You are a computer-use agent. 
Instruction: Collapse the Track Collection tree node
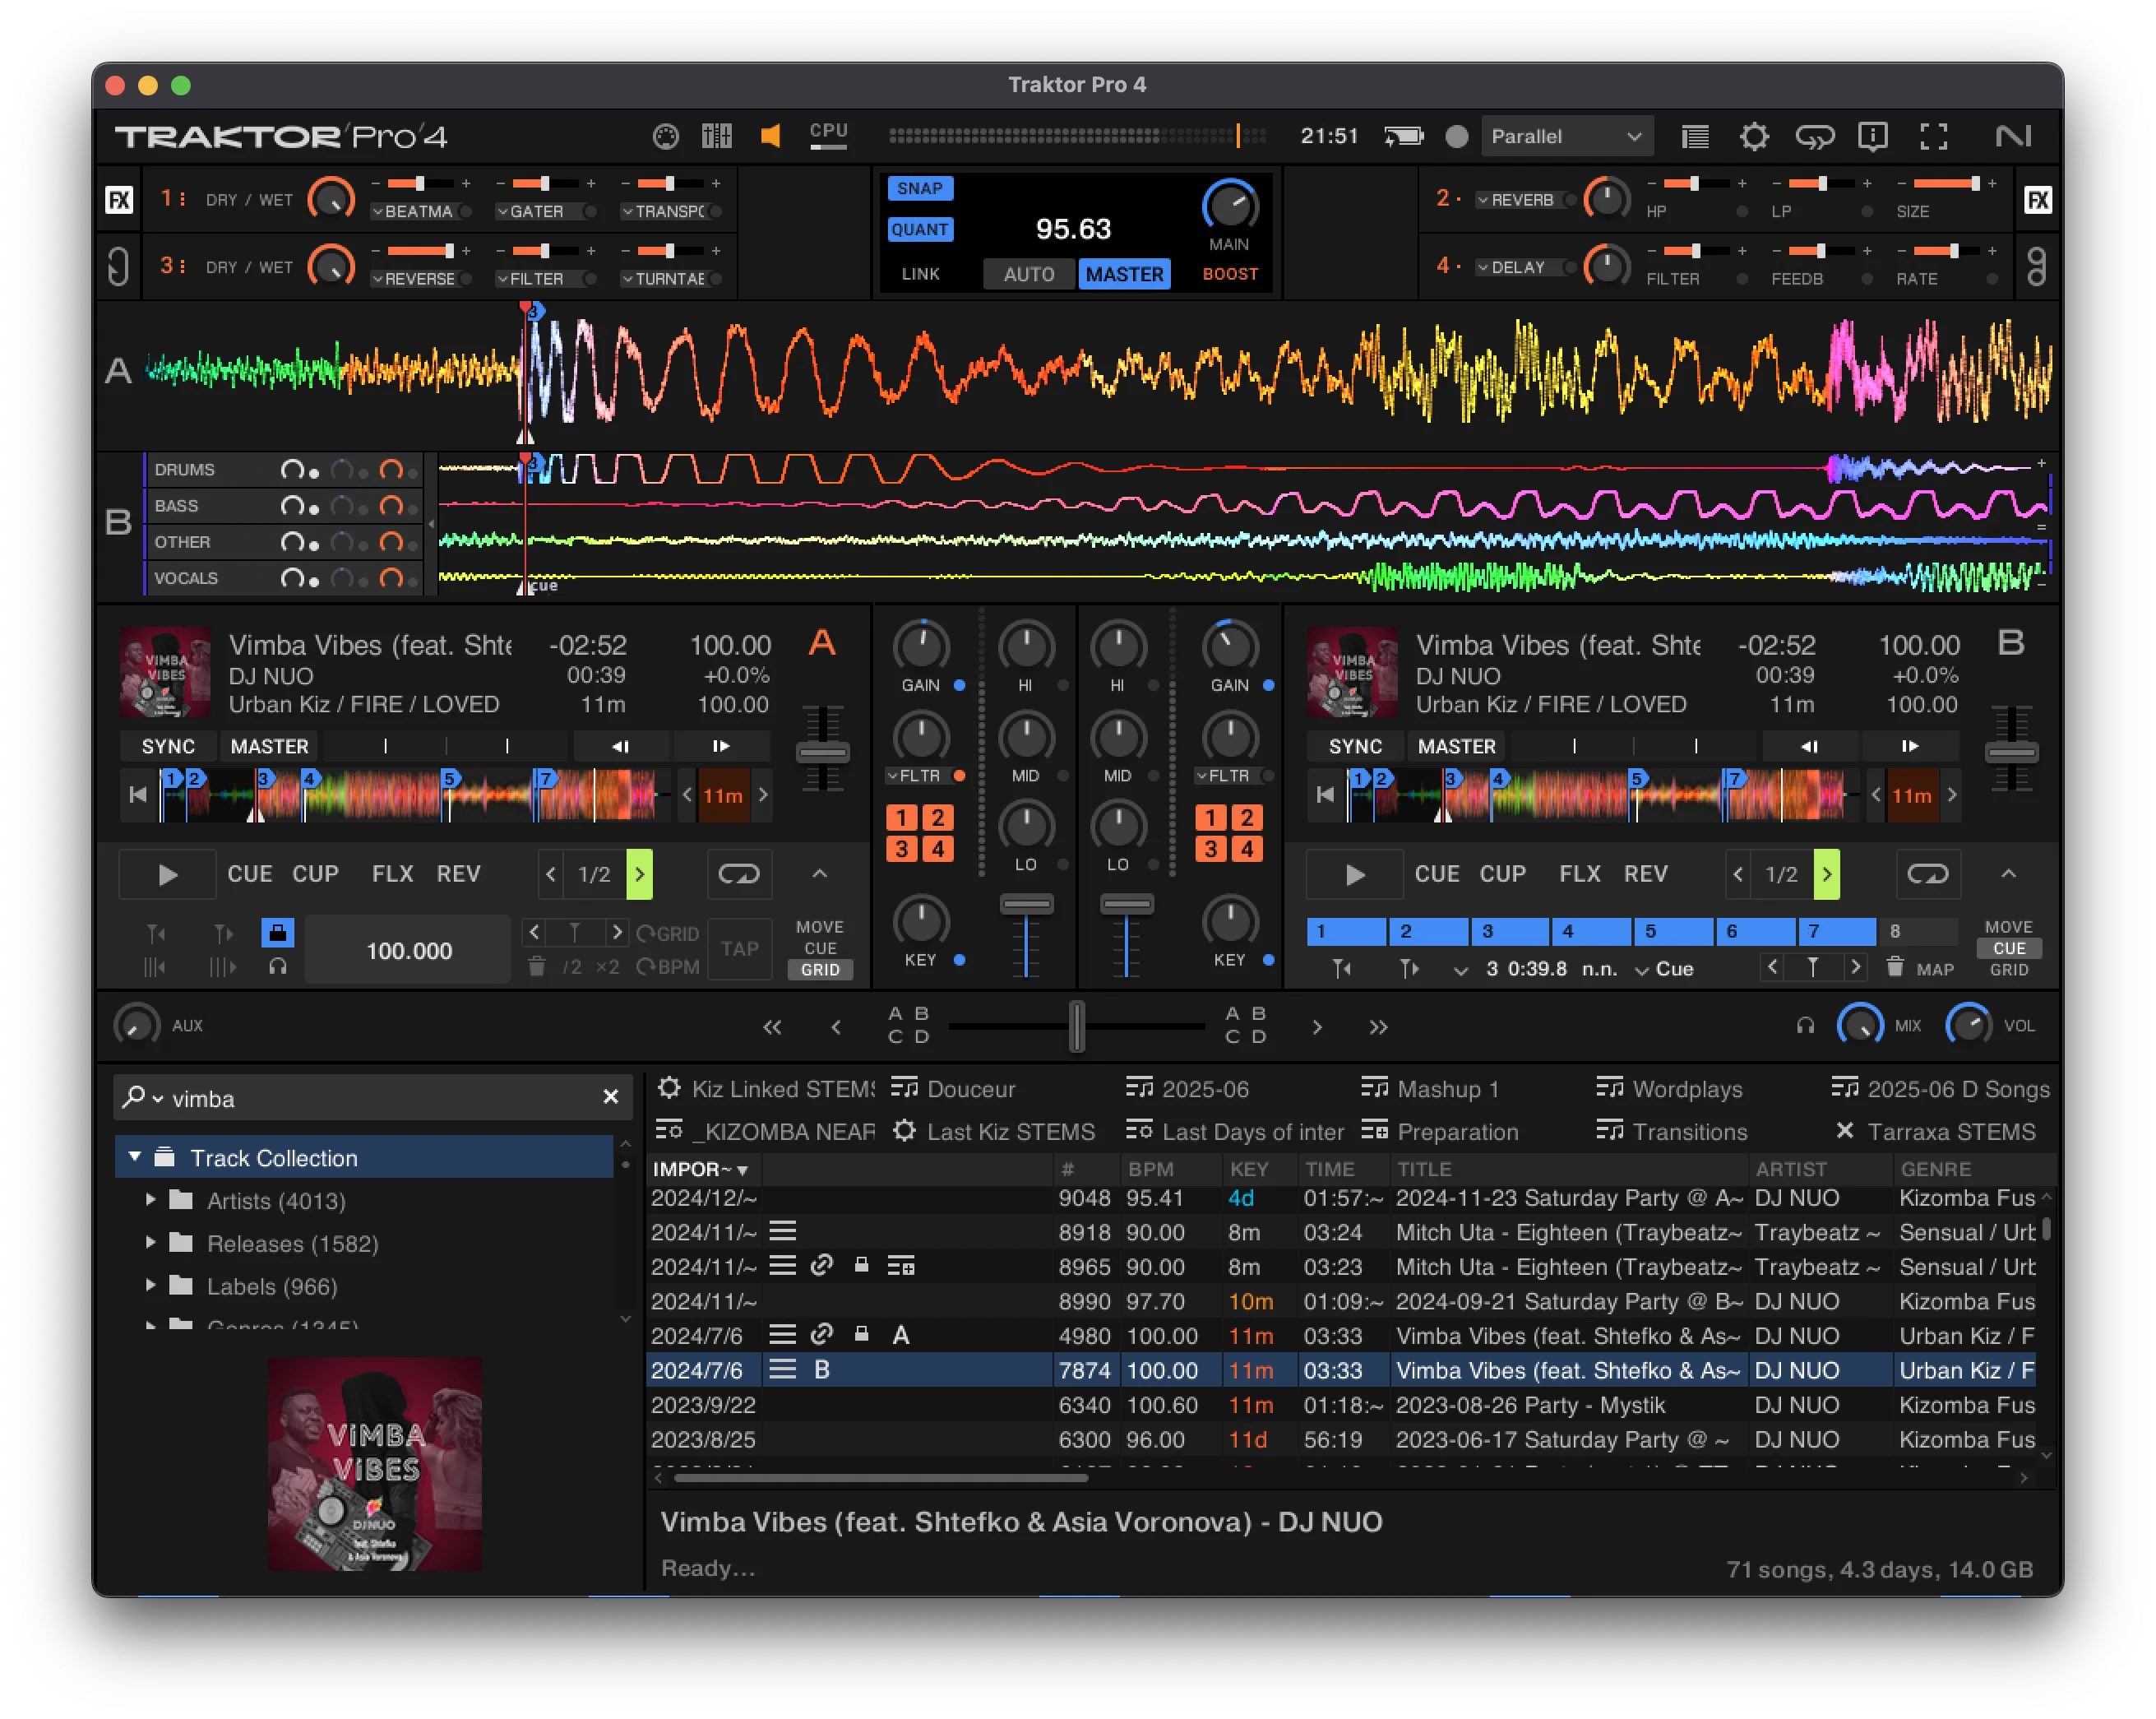tap(135, 1157)
